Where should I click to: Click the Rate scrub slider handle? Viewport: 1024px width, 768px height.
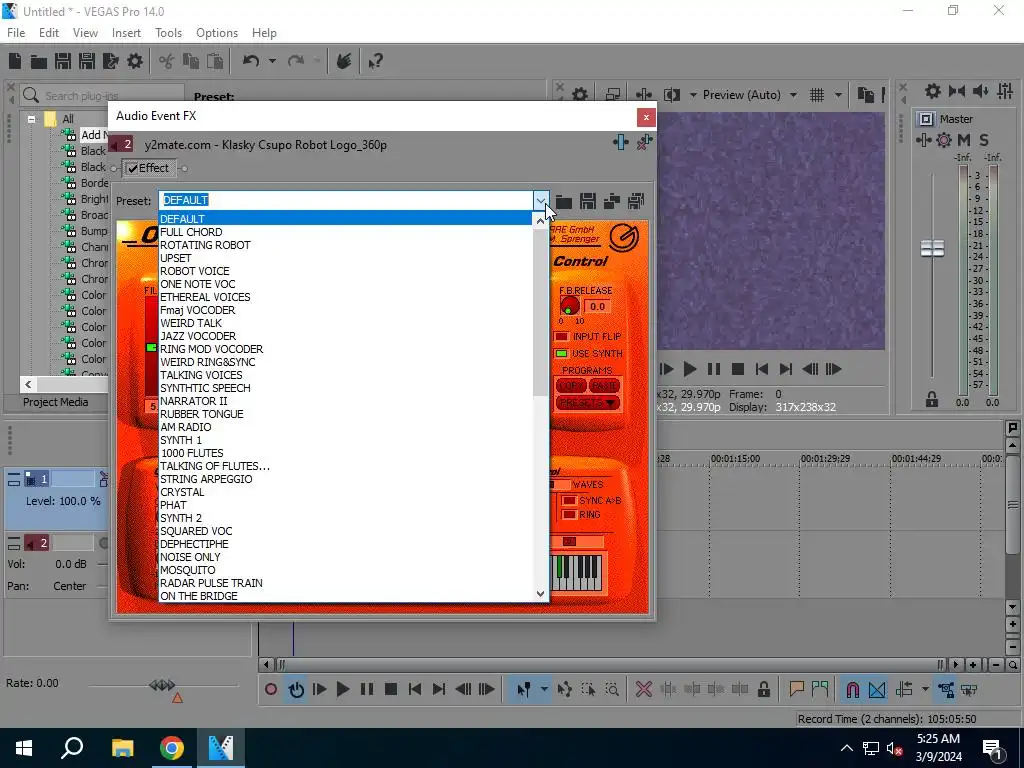pyautogui.click(x=162, y=685)
